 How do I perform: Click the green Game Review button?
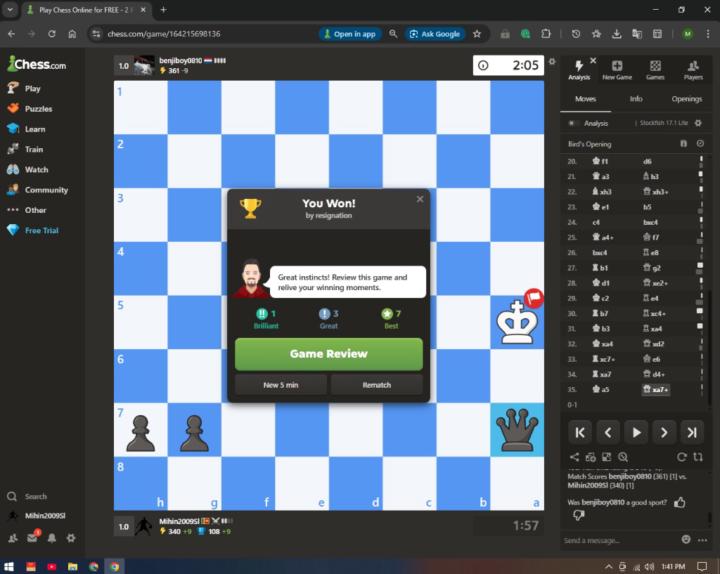[x=328, y=353]
